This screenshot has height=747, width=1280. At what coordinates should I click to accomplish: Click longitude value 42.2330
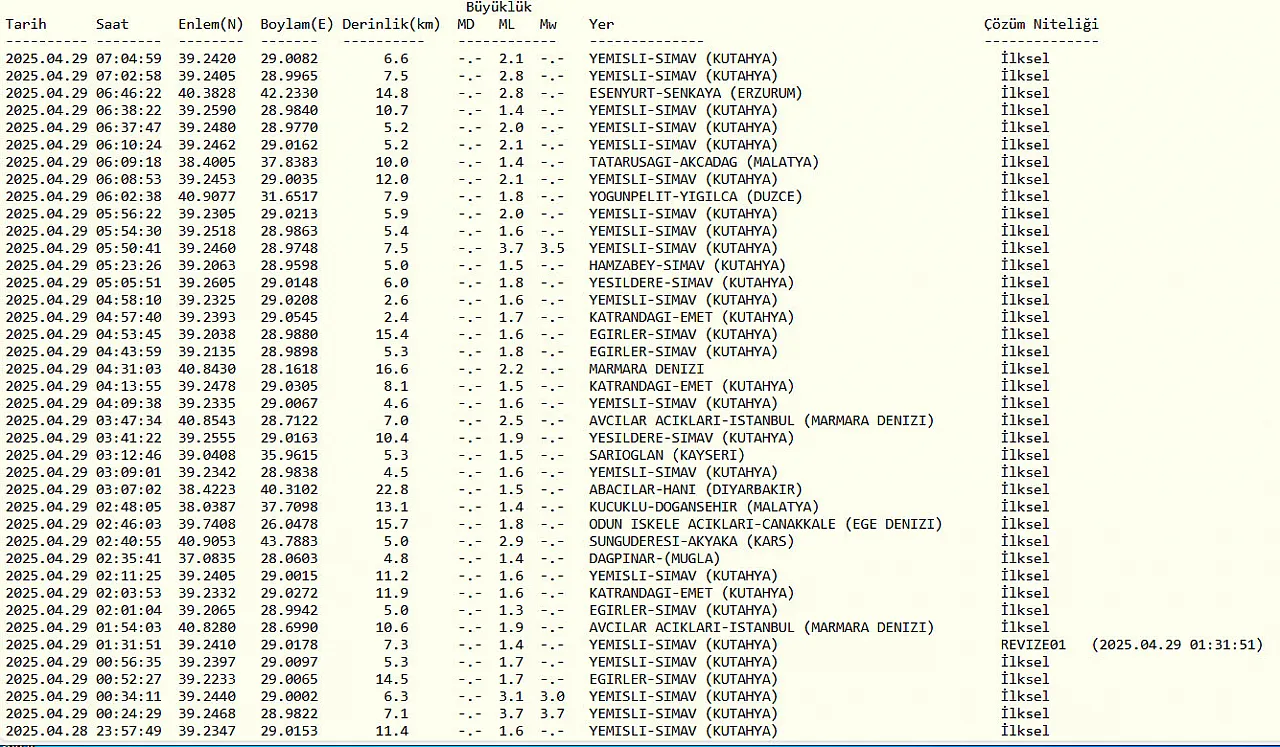click(x=289, y=93)
